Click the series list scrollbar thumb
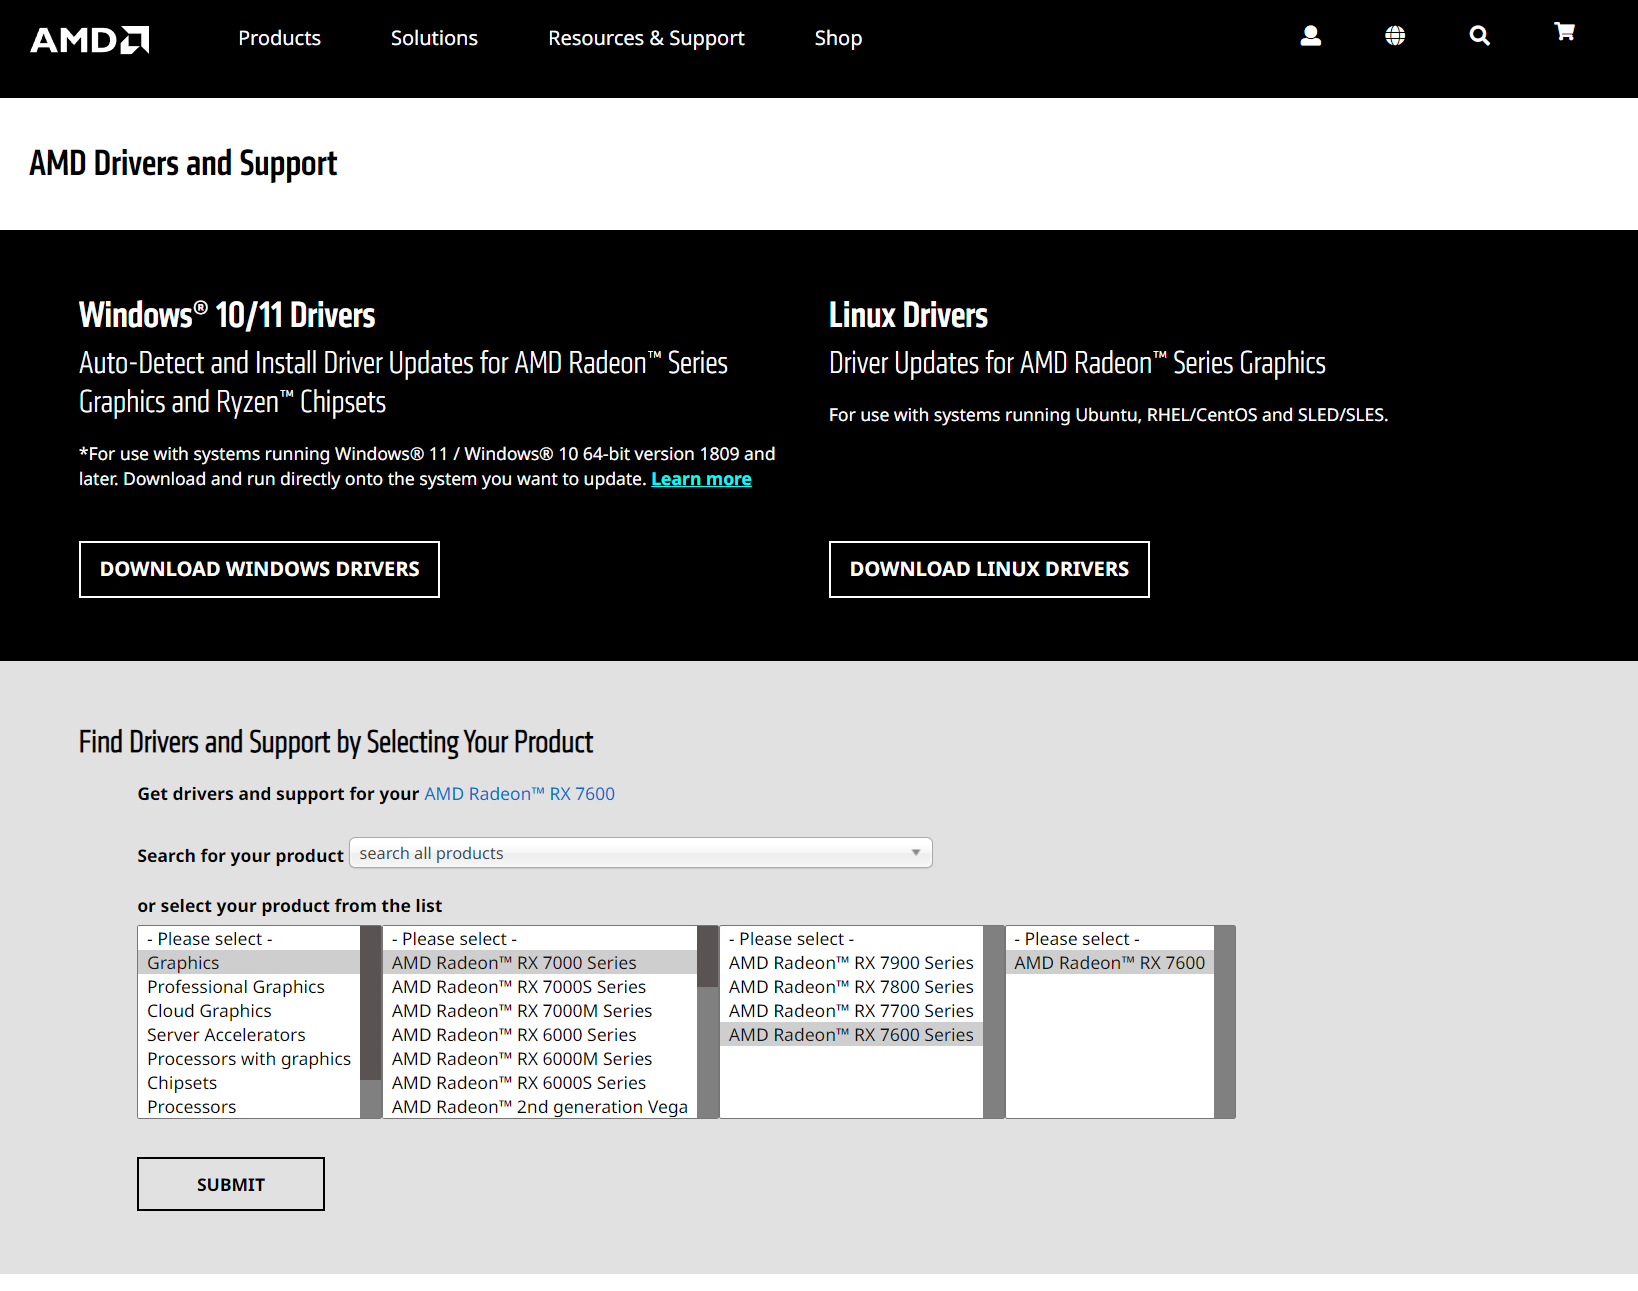 click(708, 957)
